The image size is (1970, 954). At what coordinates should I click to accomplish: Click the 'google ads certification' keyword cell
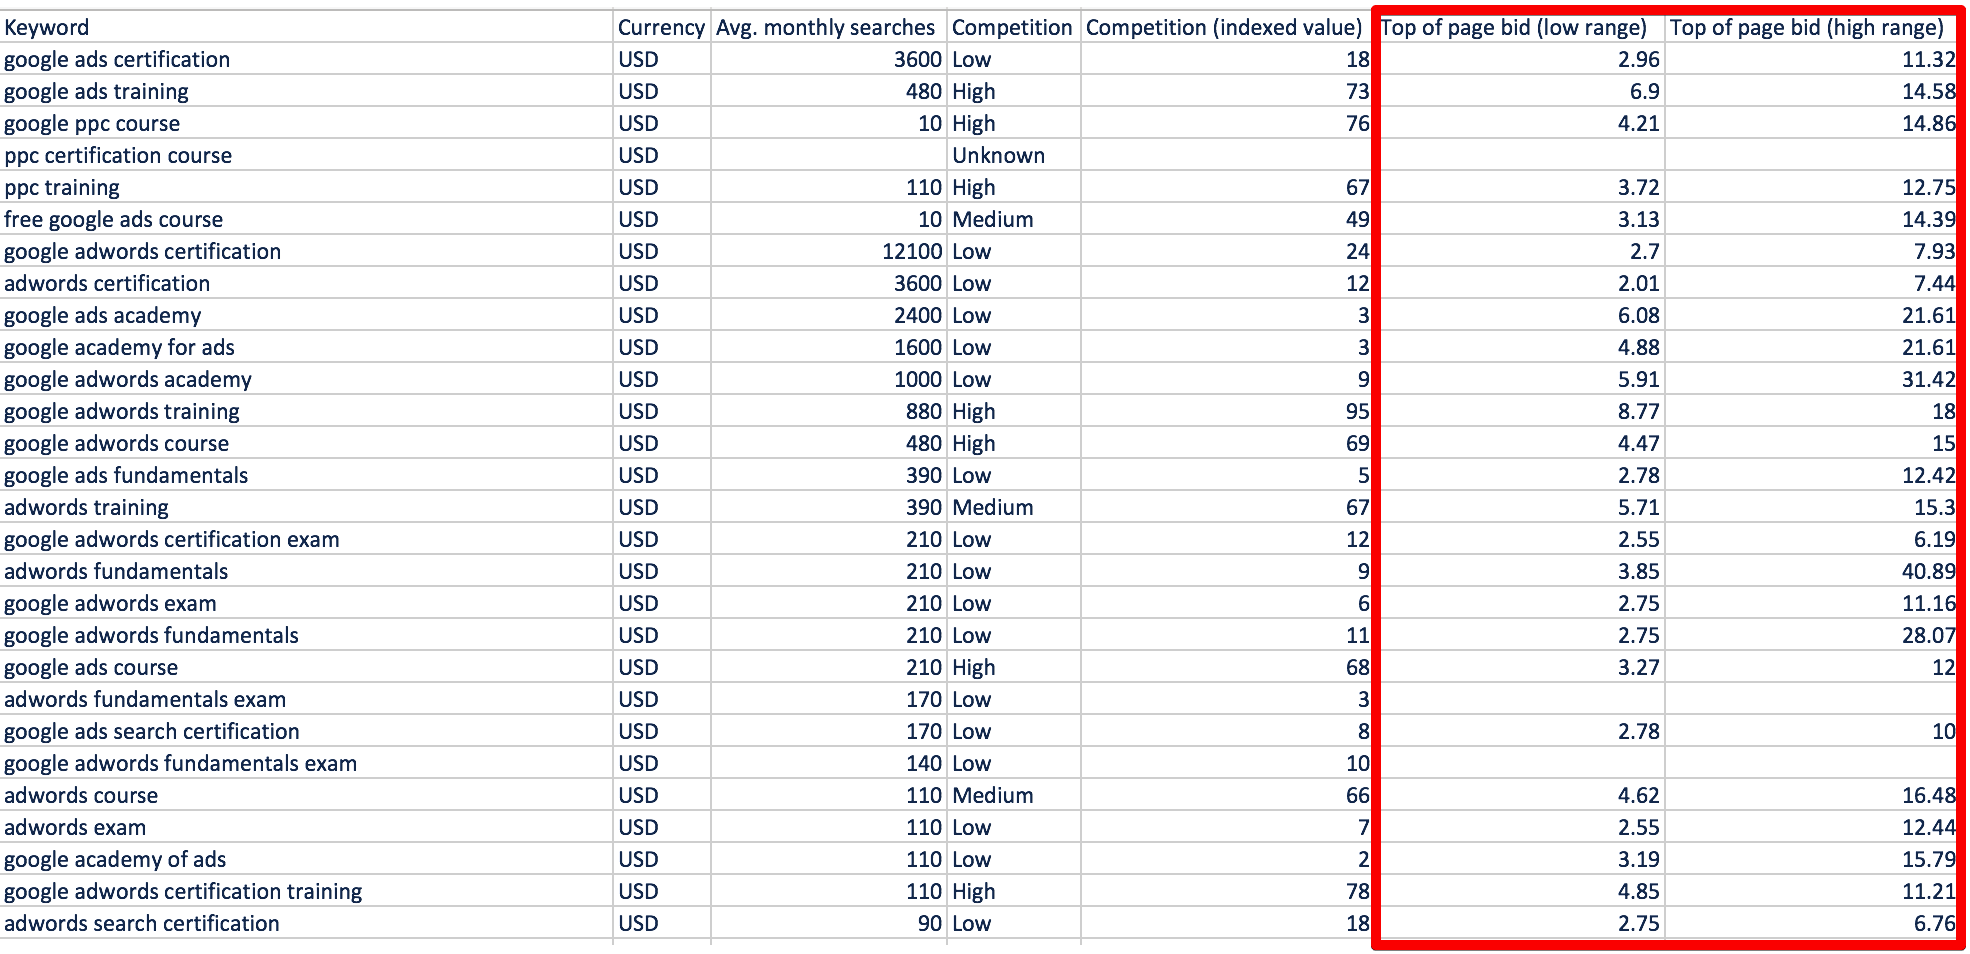pos(307,59)
